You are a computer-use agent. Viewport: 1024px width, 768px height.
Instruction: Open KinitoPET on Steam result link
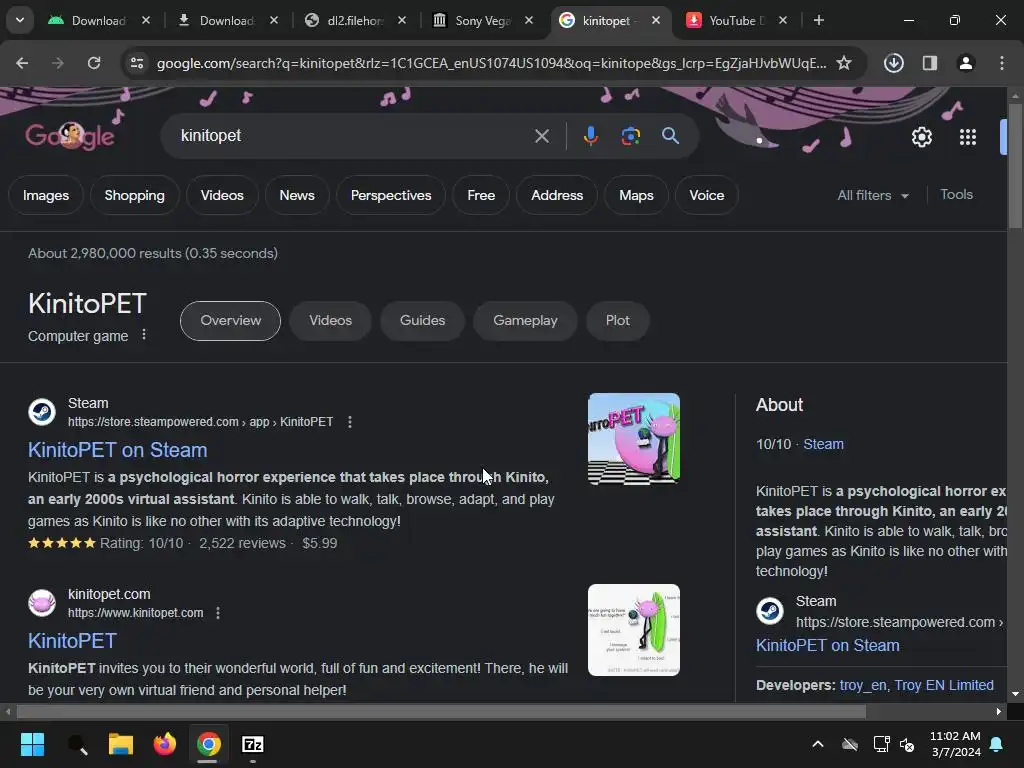coord(118,450)
